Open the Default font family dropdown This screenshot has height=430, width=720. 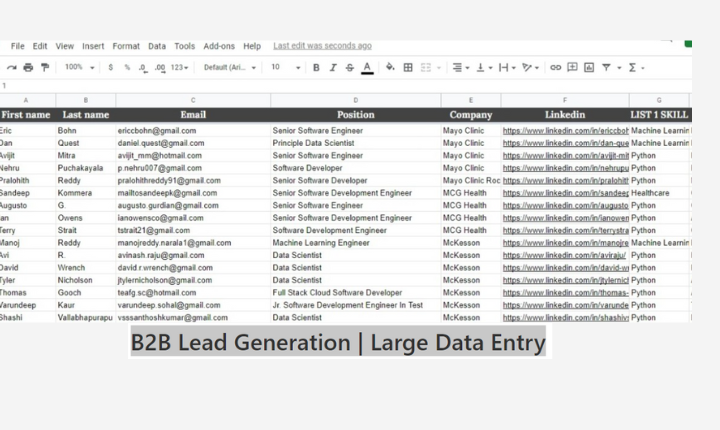click(x=230, y=67)
